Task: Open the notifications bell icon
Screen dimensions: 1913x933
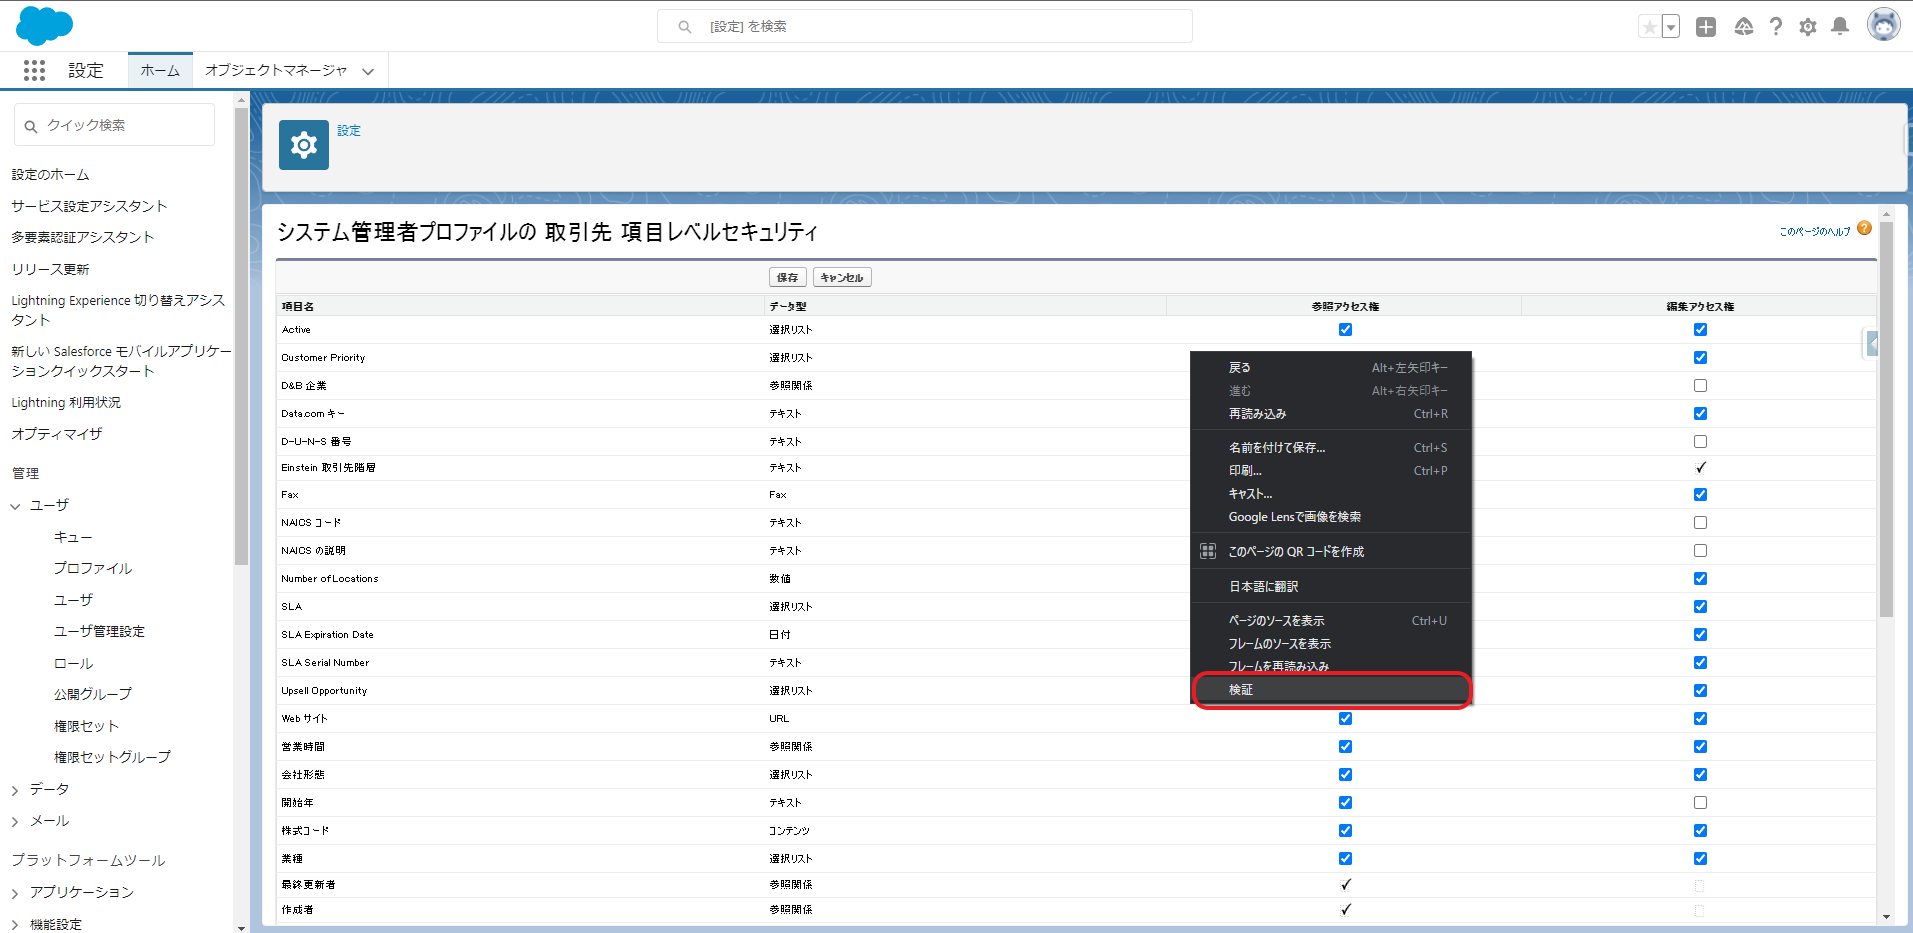Action: pos(1840,27)
